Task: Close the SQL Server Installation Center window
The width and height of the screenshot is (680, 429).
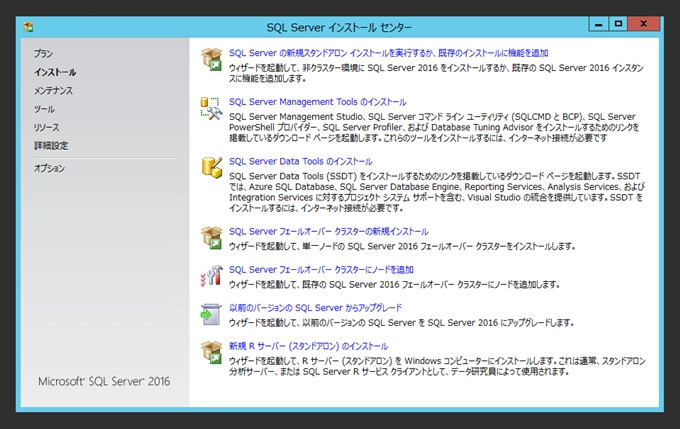Action: pyautogui.click(x=644, y=24)
